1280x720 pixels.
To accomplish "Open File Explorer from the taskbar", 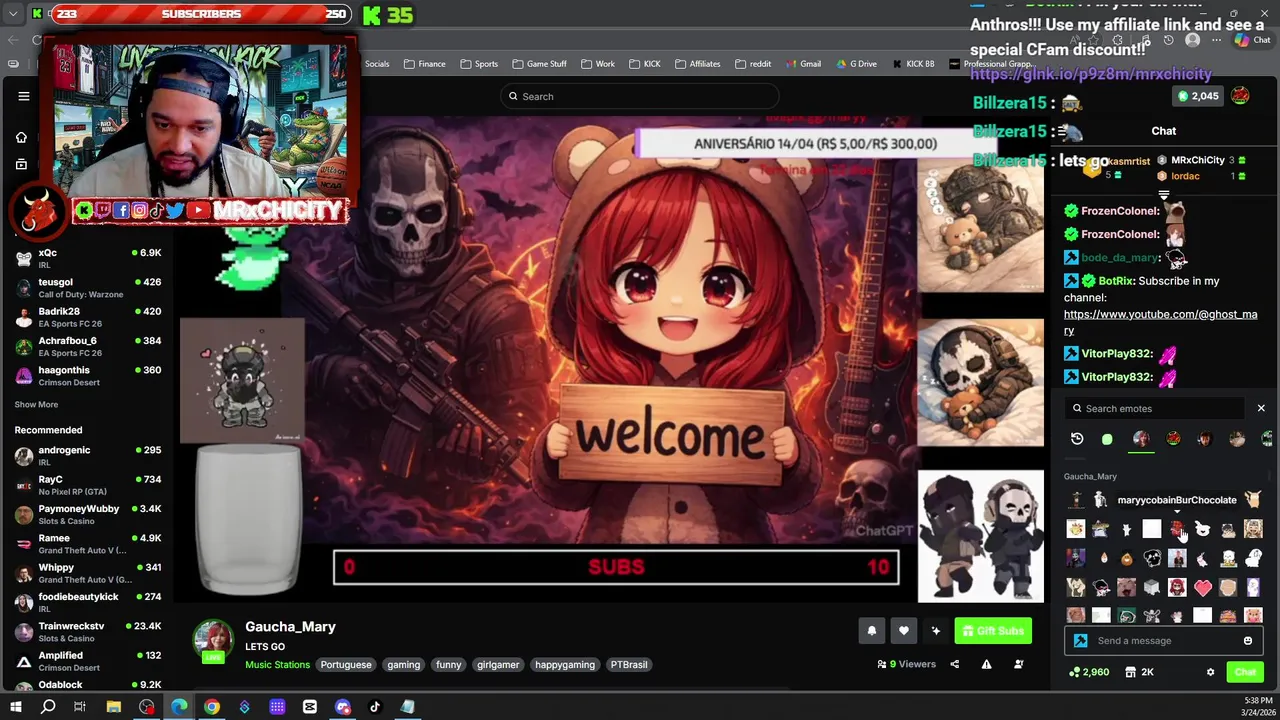I will 113,707.
